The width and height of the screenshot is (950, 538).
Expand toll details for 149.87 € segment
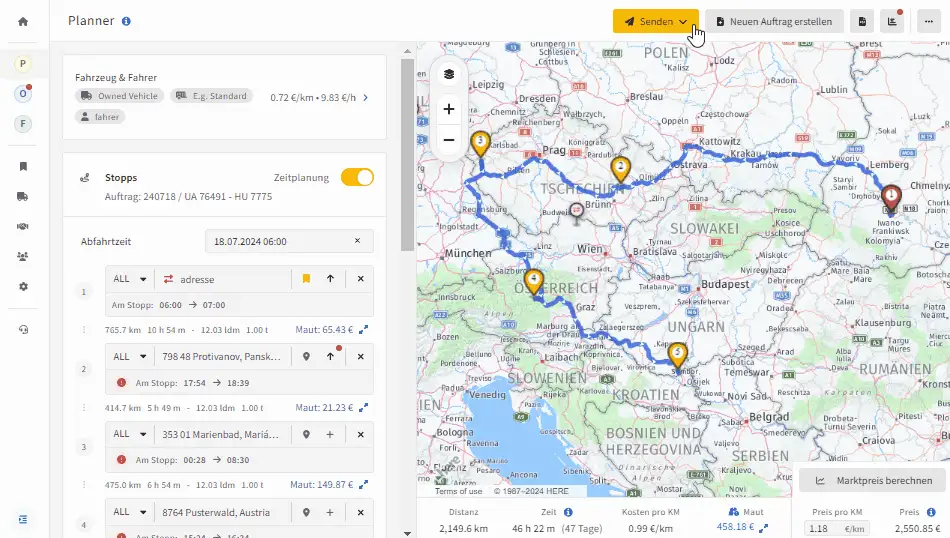[364, 485]
